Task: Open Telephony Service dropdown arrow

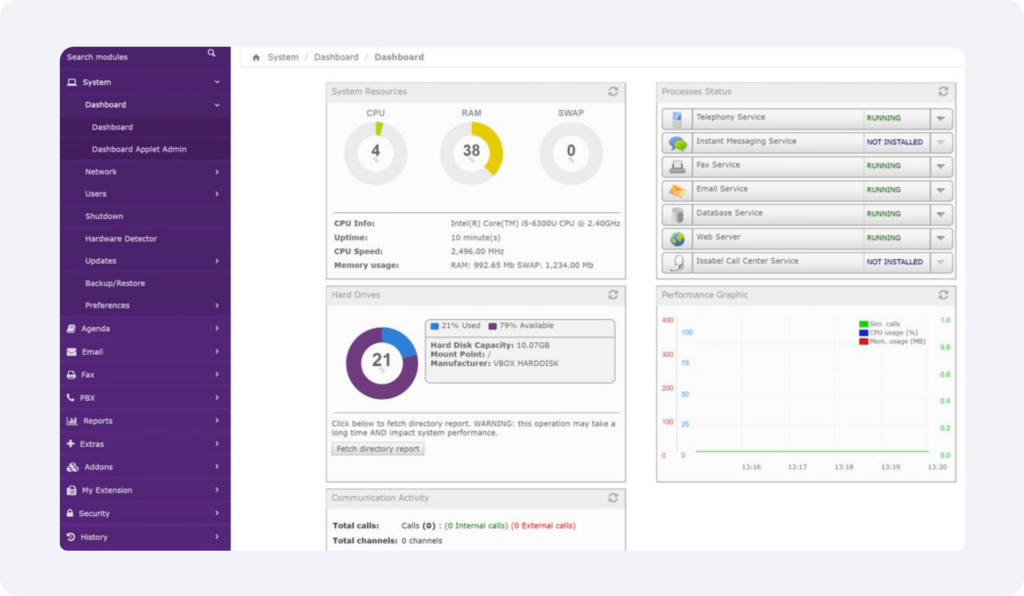Action: click(x=940, y=119)
